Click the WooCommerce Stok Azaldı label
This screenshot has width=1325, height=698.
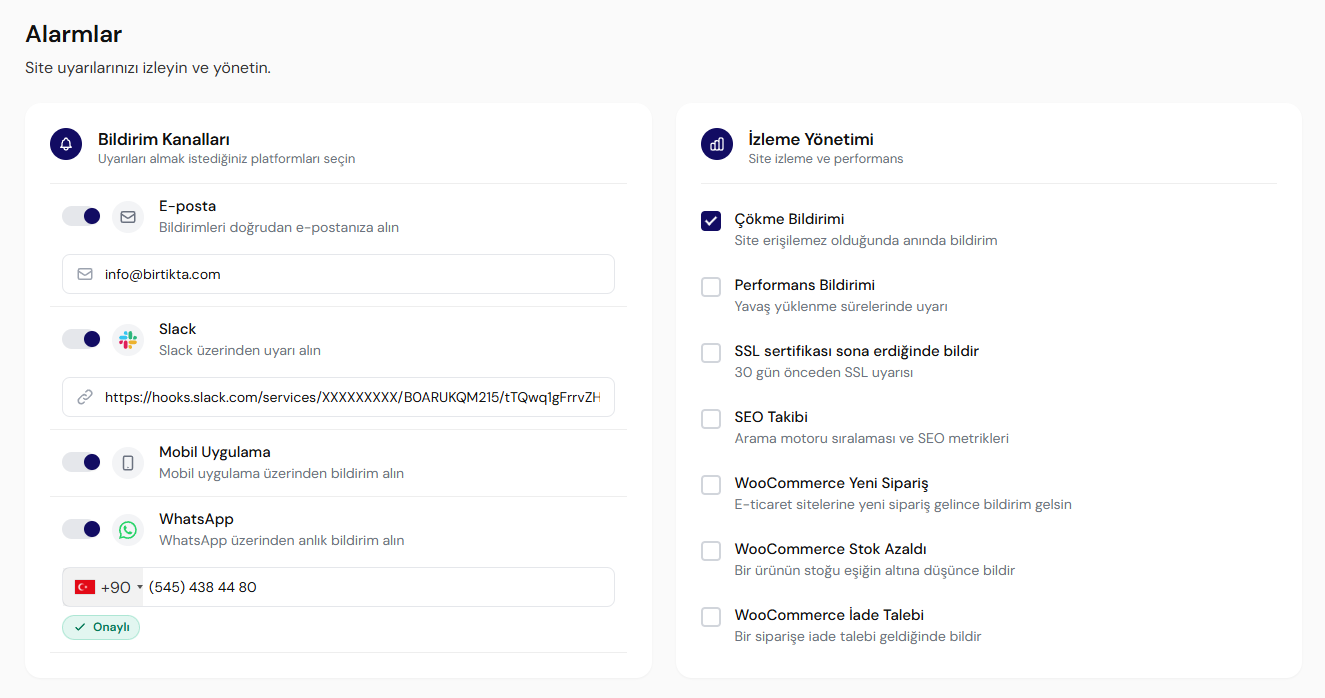831,549
